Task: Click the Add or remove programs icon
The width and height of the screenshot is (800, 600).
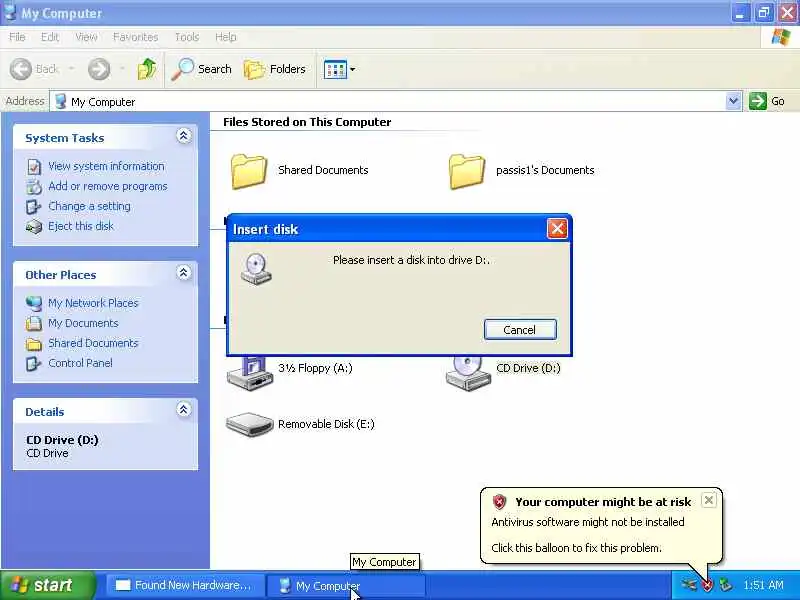Action: pos(34,187)
